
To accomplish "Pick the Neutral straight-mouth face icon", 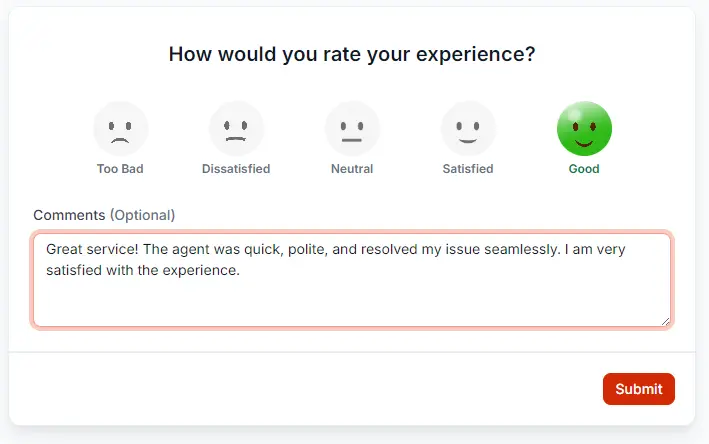I will [352, 129].
